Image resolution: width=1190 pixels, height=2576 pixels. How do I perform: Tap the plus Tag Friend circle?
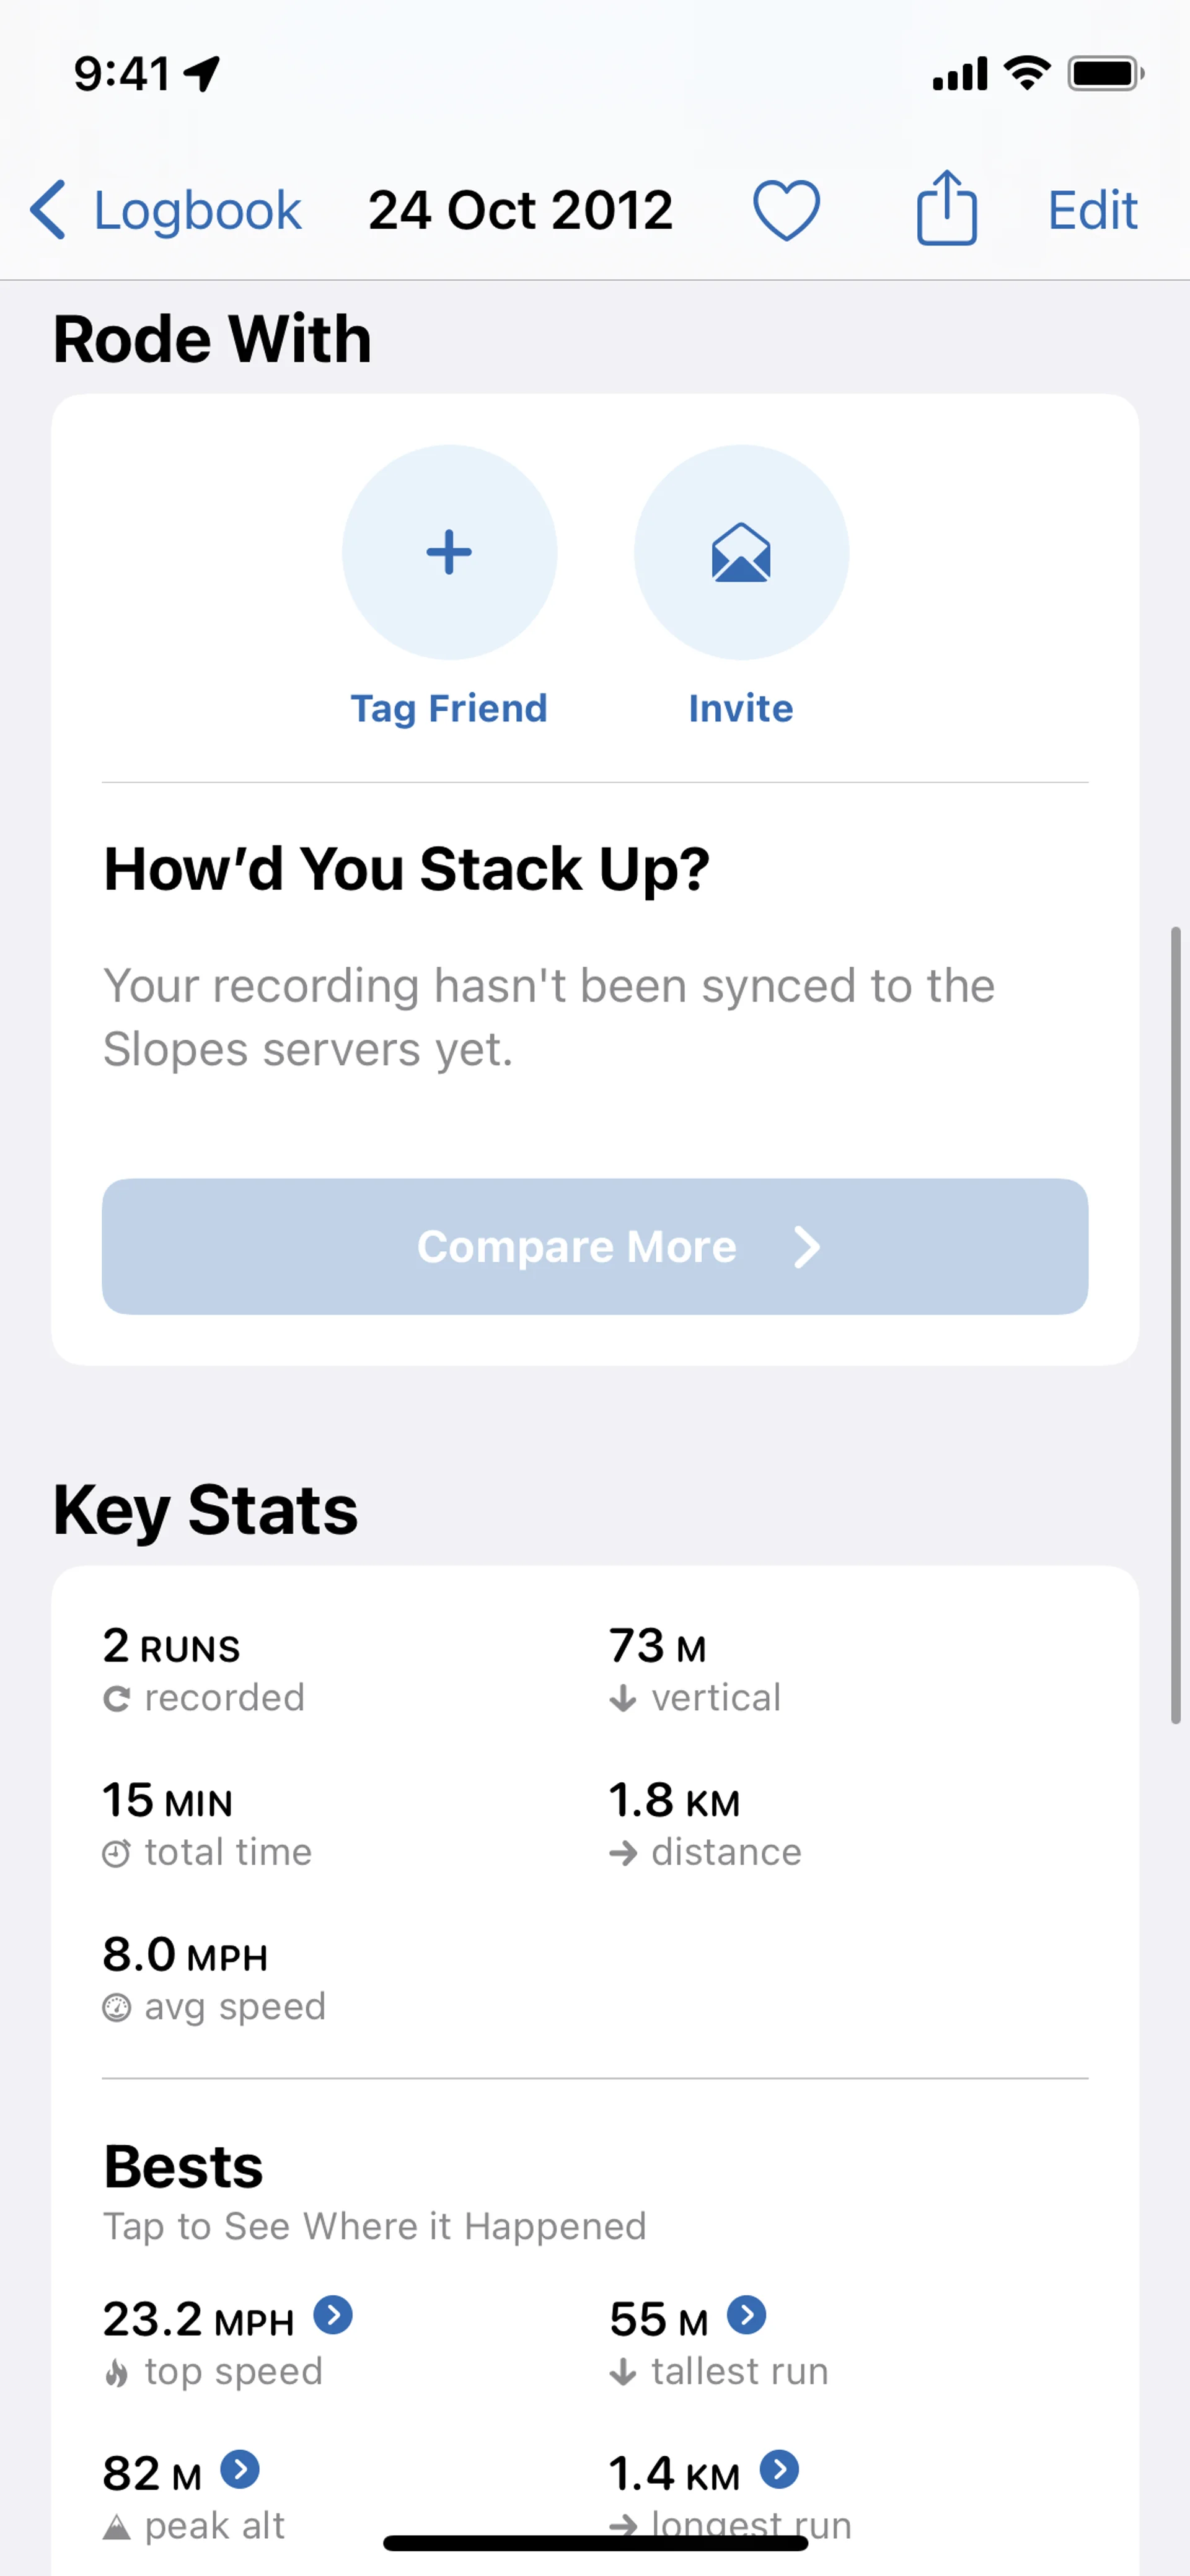coord(449,552)
